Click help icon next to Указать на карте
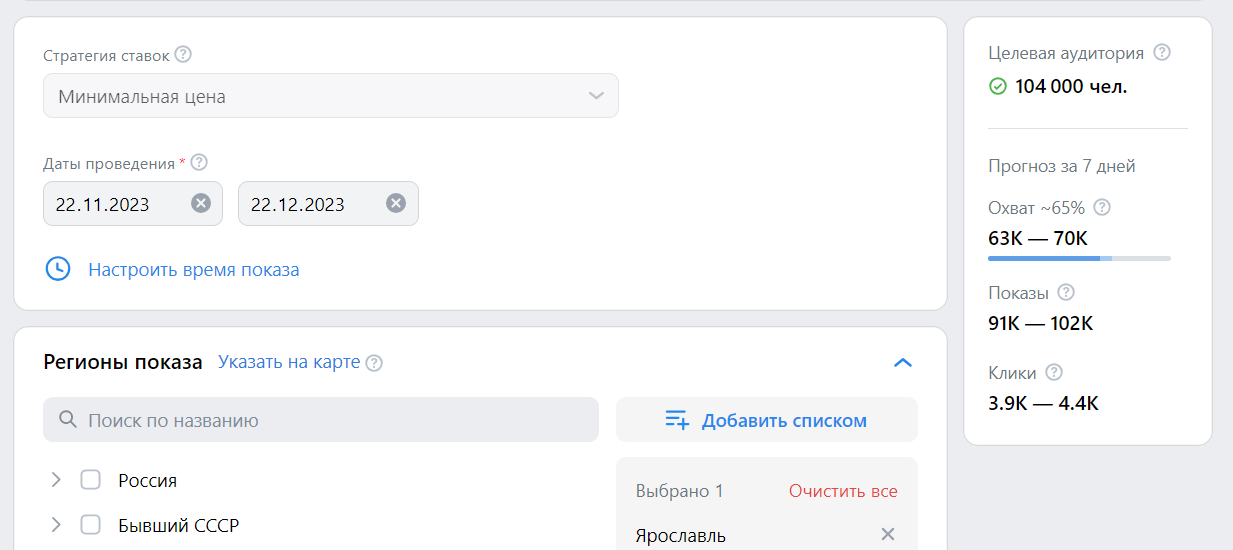Image resolution: width=1233 pixels, height=550 pixels. (374, 363)
